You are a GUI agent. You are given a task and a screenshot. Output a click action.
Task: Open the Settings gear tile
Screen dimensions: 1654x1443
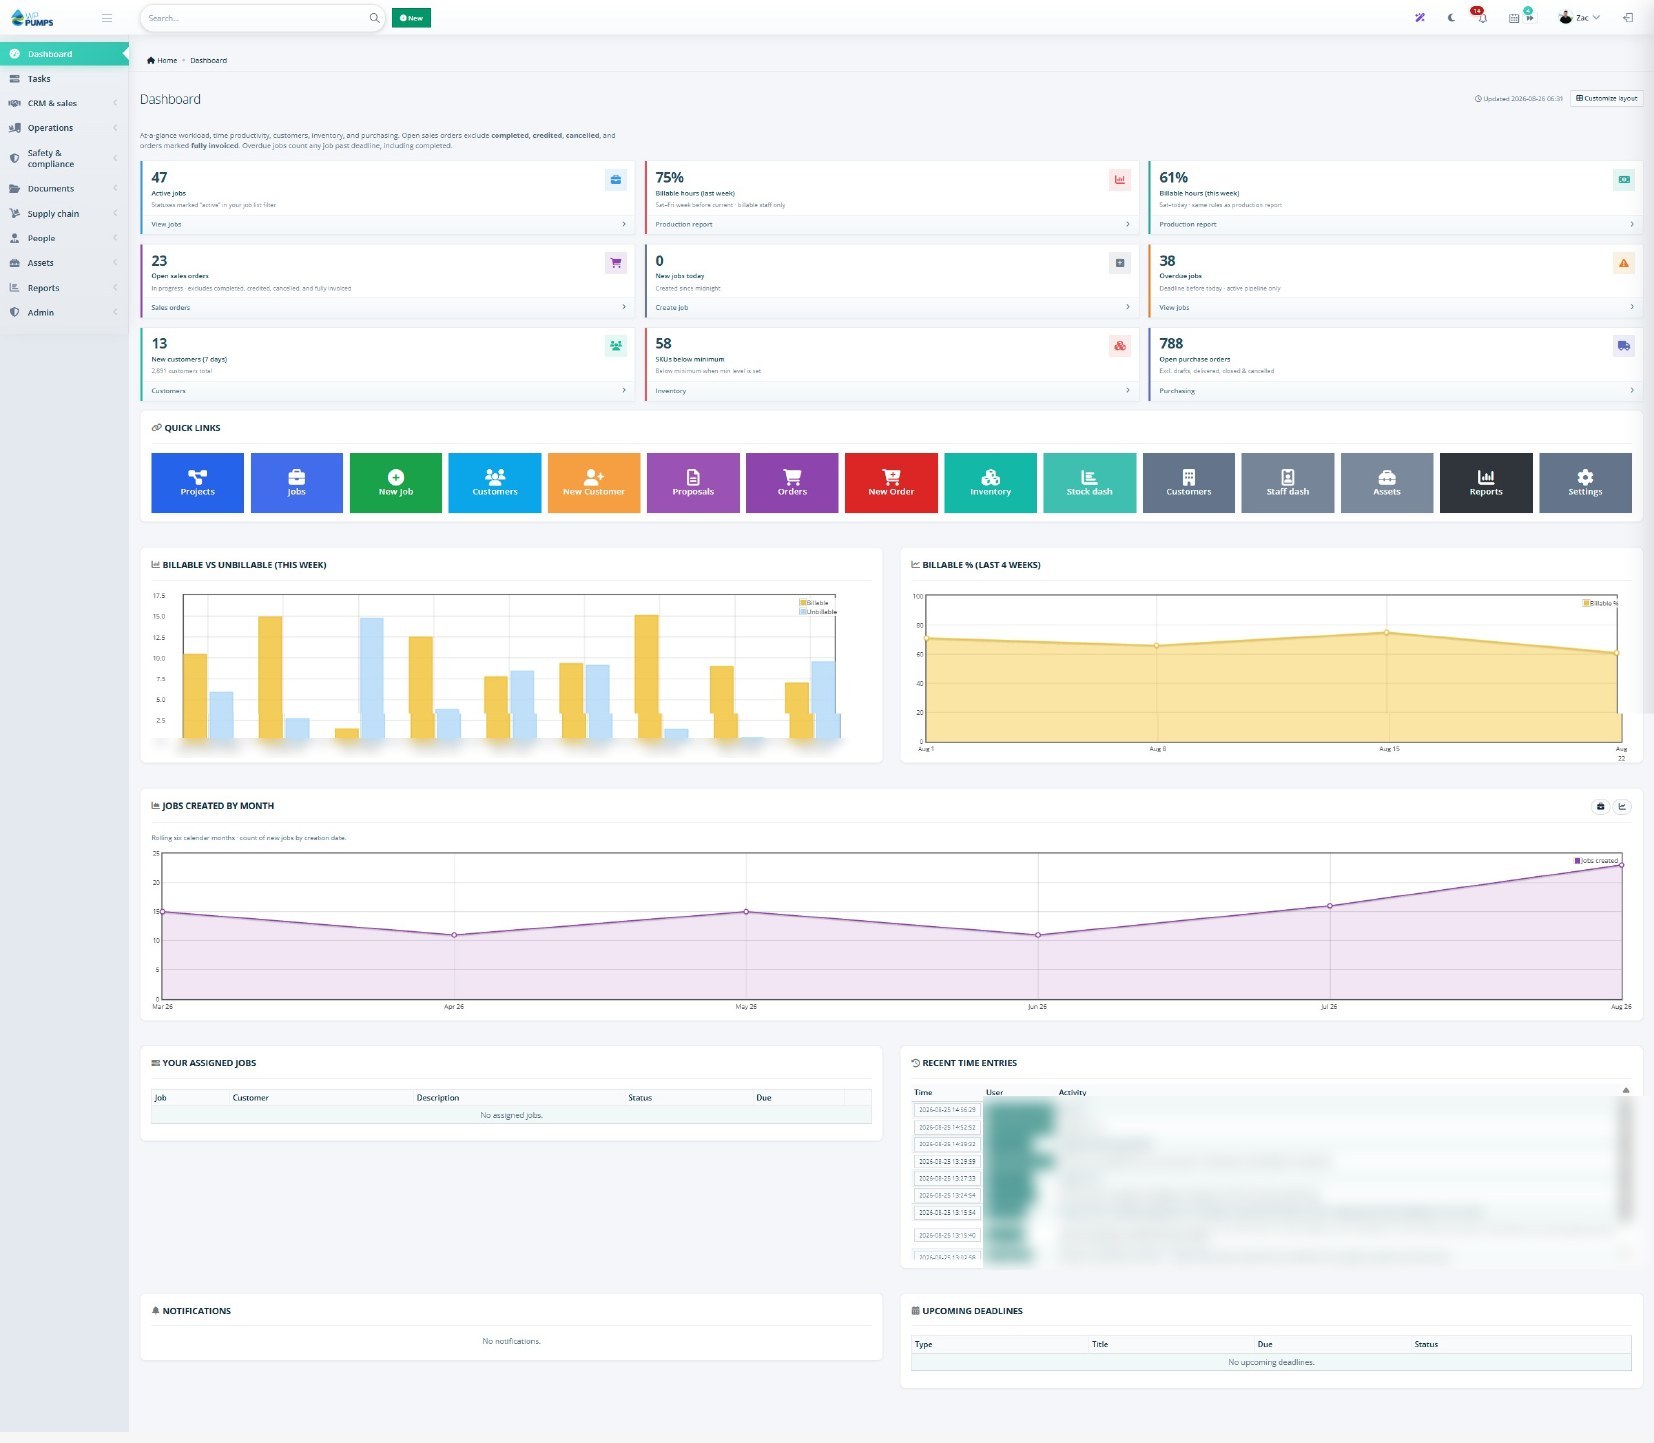[1585, 483]
